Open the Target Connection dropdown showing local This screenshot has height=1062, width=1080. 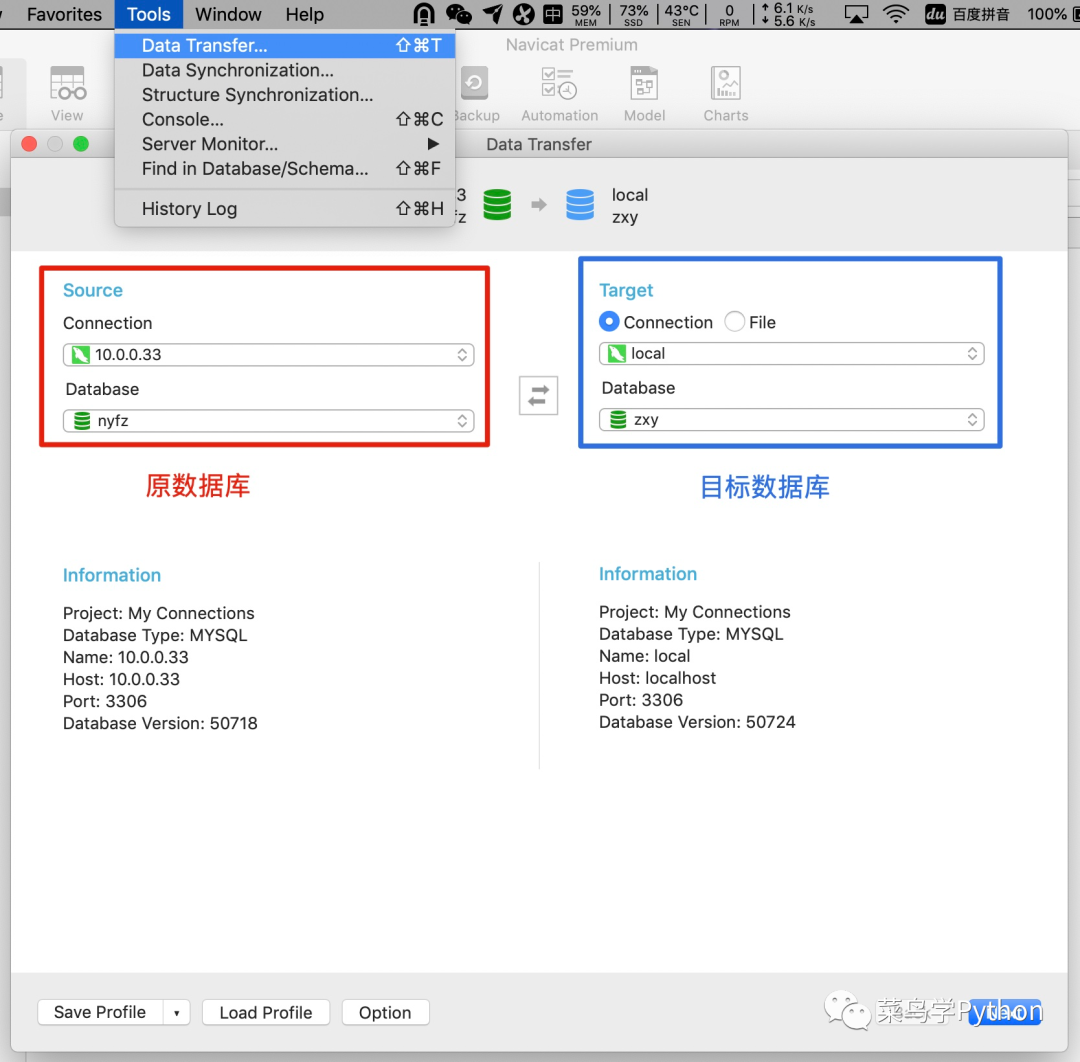pyautogui.click(x=791, y=353)
